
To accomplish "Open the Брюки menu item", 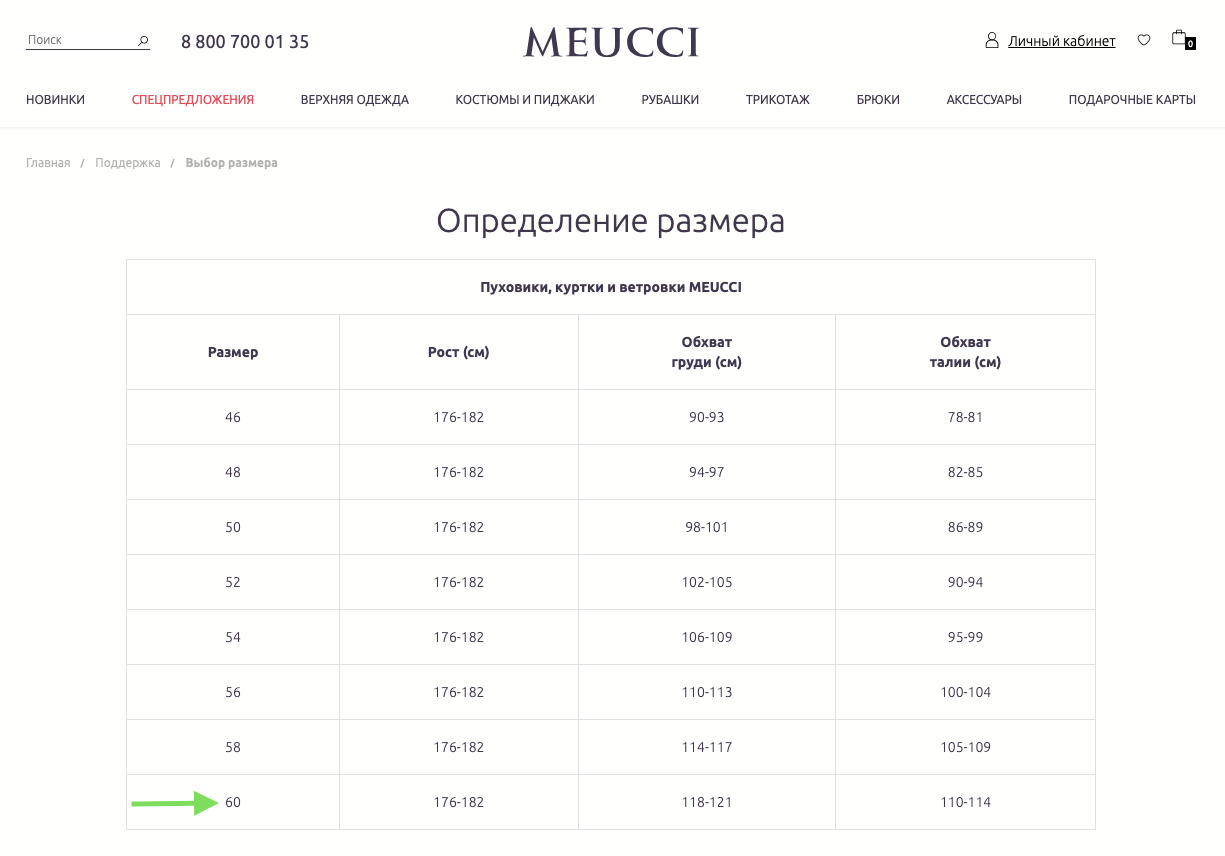I will pyautogui.click(x=878, y=100).
